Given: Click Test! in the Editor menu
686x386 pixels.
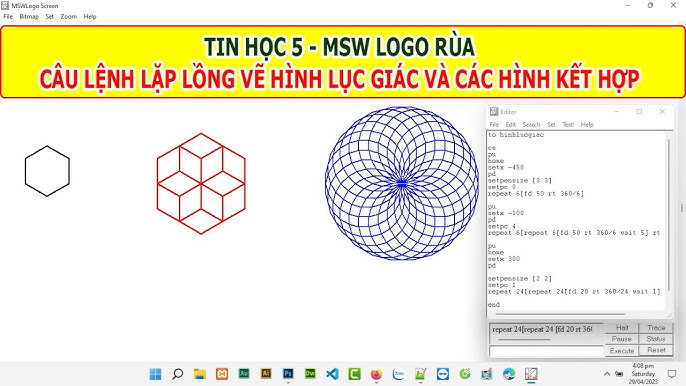Looking at the screenshot, I should coord(568,125).
